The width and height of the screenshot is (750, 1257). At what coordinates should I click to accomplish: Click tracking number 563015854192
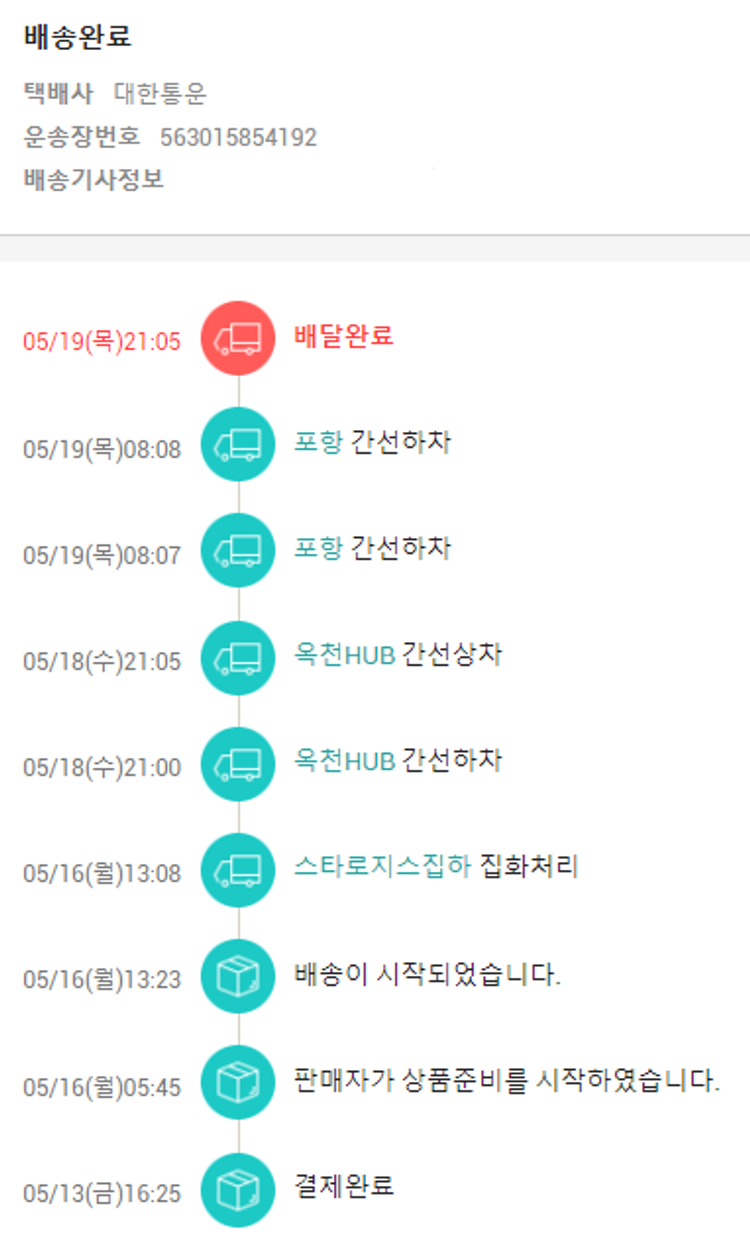tap(238, 137)
